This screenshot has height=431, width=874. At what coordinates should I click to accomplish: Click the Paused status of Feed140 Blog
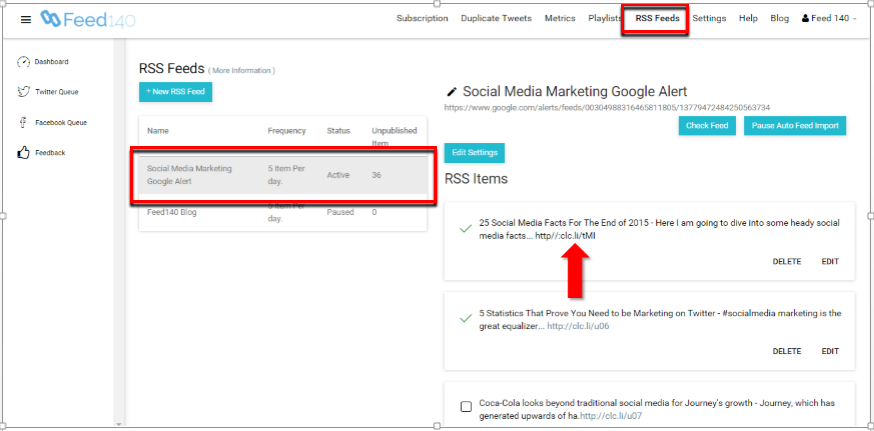[x=340, y=212]
